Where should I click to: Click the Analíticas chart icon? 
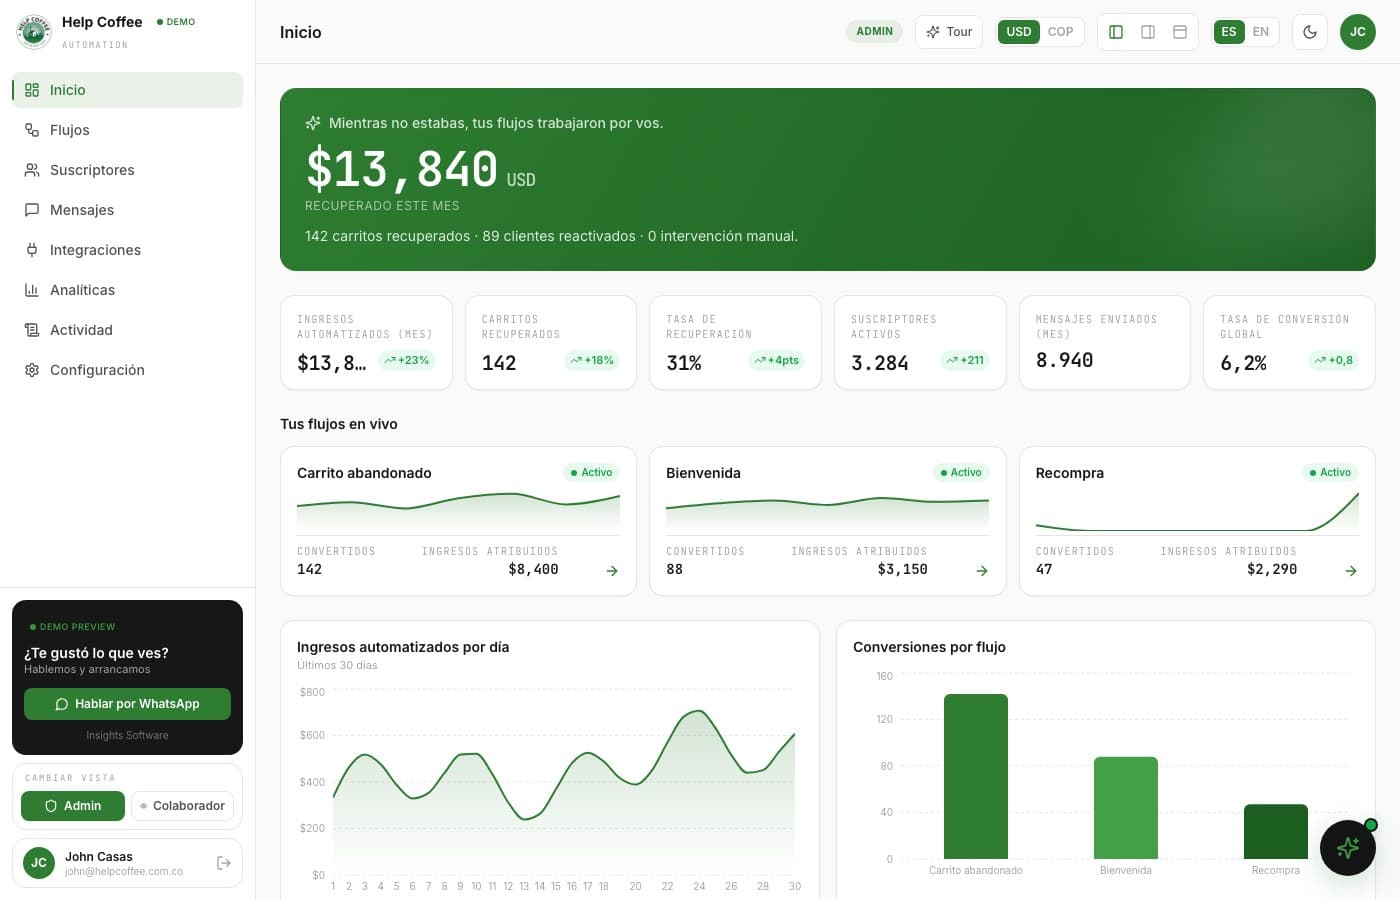coord(32,290)
